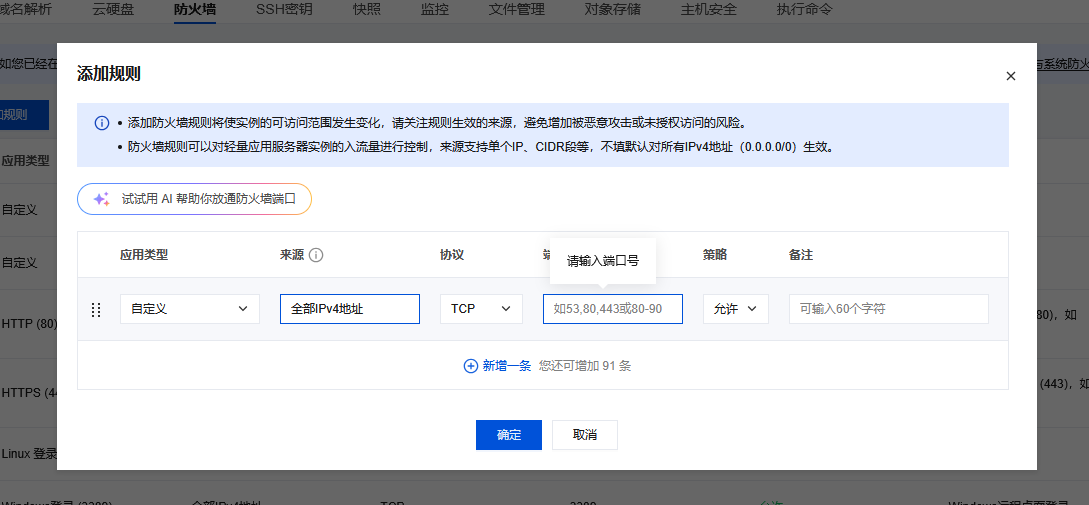
Task: Switch to the 防火墙 tab
Action: point(194,10)
